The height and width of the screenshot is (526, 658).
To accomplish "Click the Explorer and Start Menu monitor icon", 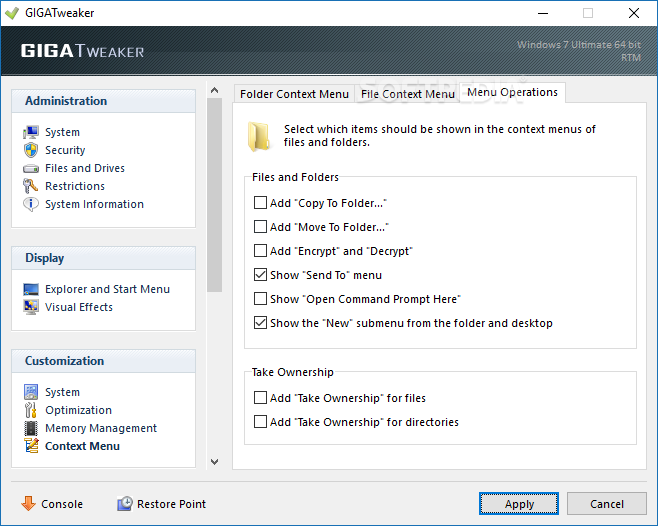I will [x=31, y=289].
